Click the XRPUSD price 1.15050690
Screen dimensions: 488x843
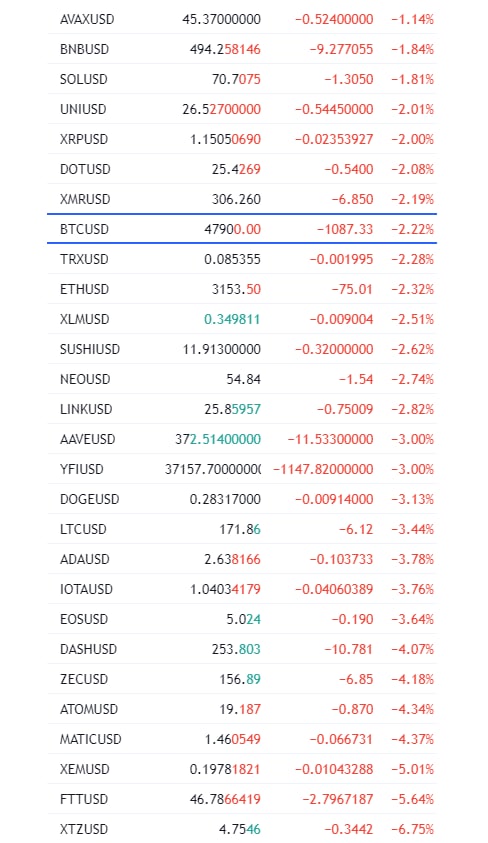(x=225, y=139)
